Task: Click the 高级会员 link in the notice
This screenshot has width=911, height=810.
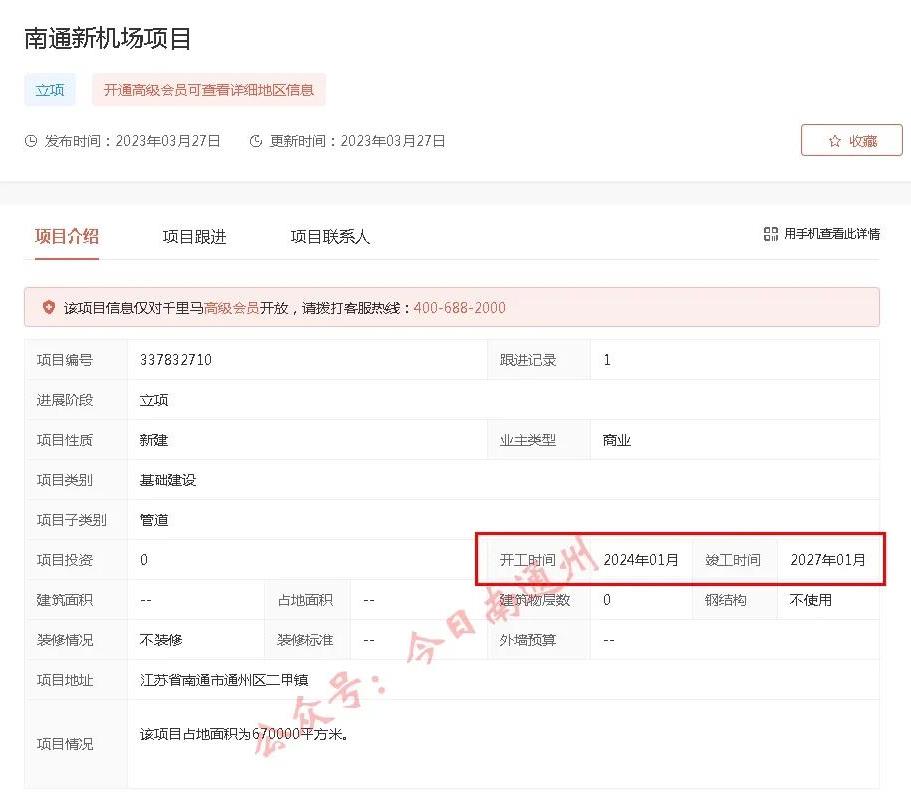Action: pos(232,308)
